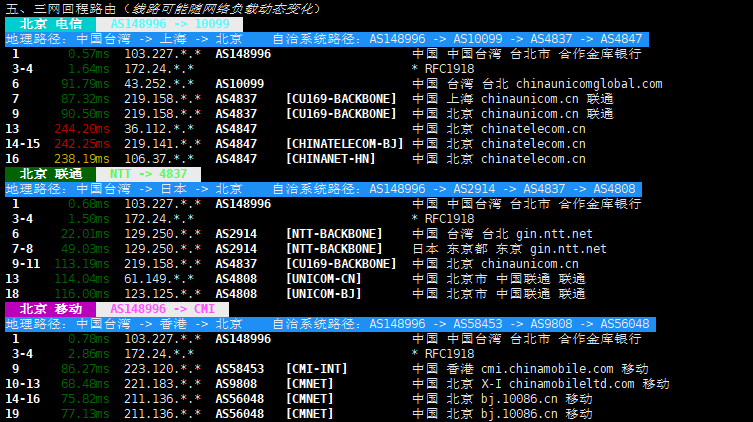Select the [CHINANET-HN] network tag

coord(331,159)
